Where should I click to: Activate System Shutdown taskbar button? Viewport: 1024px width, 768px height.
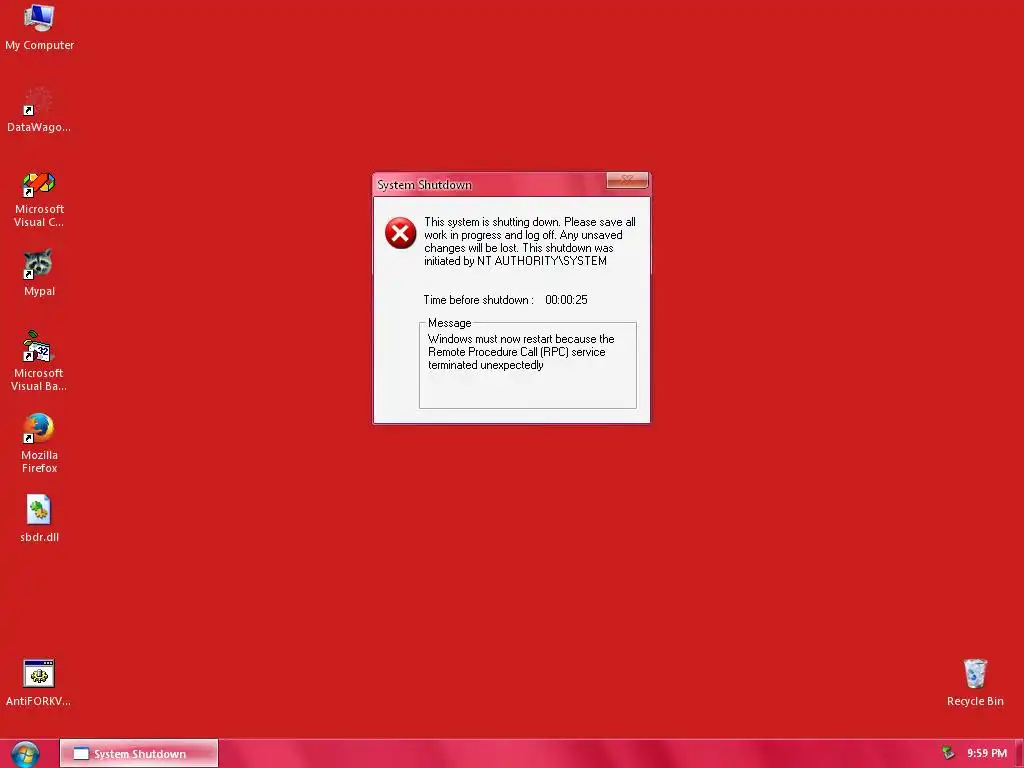click(139, 754)
